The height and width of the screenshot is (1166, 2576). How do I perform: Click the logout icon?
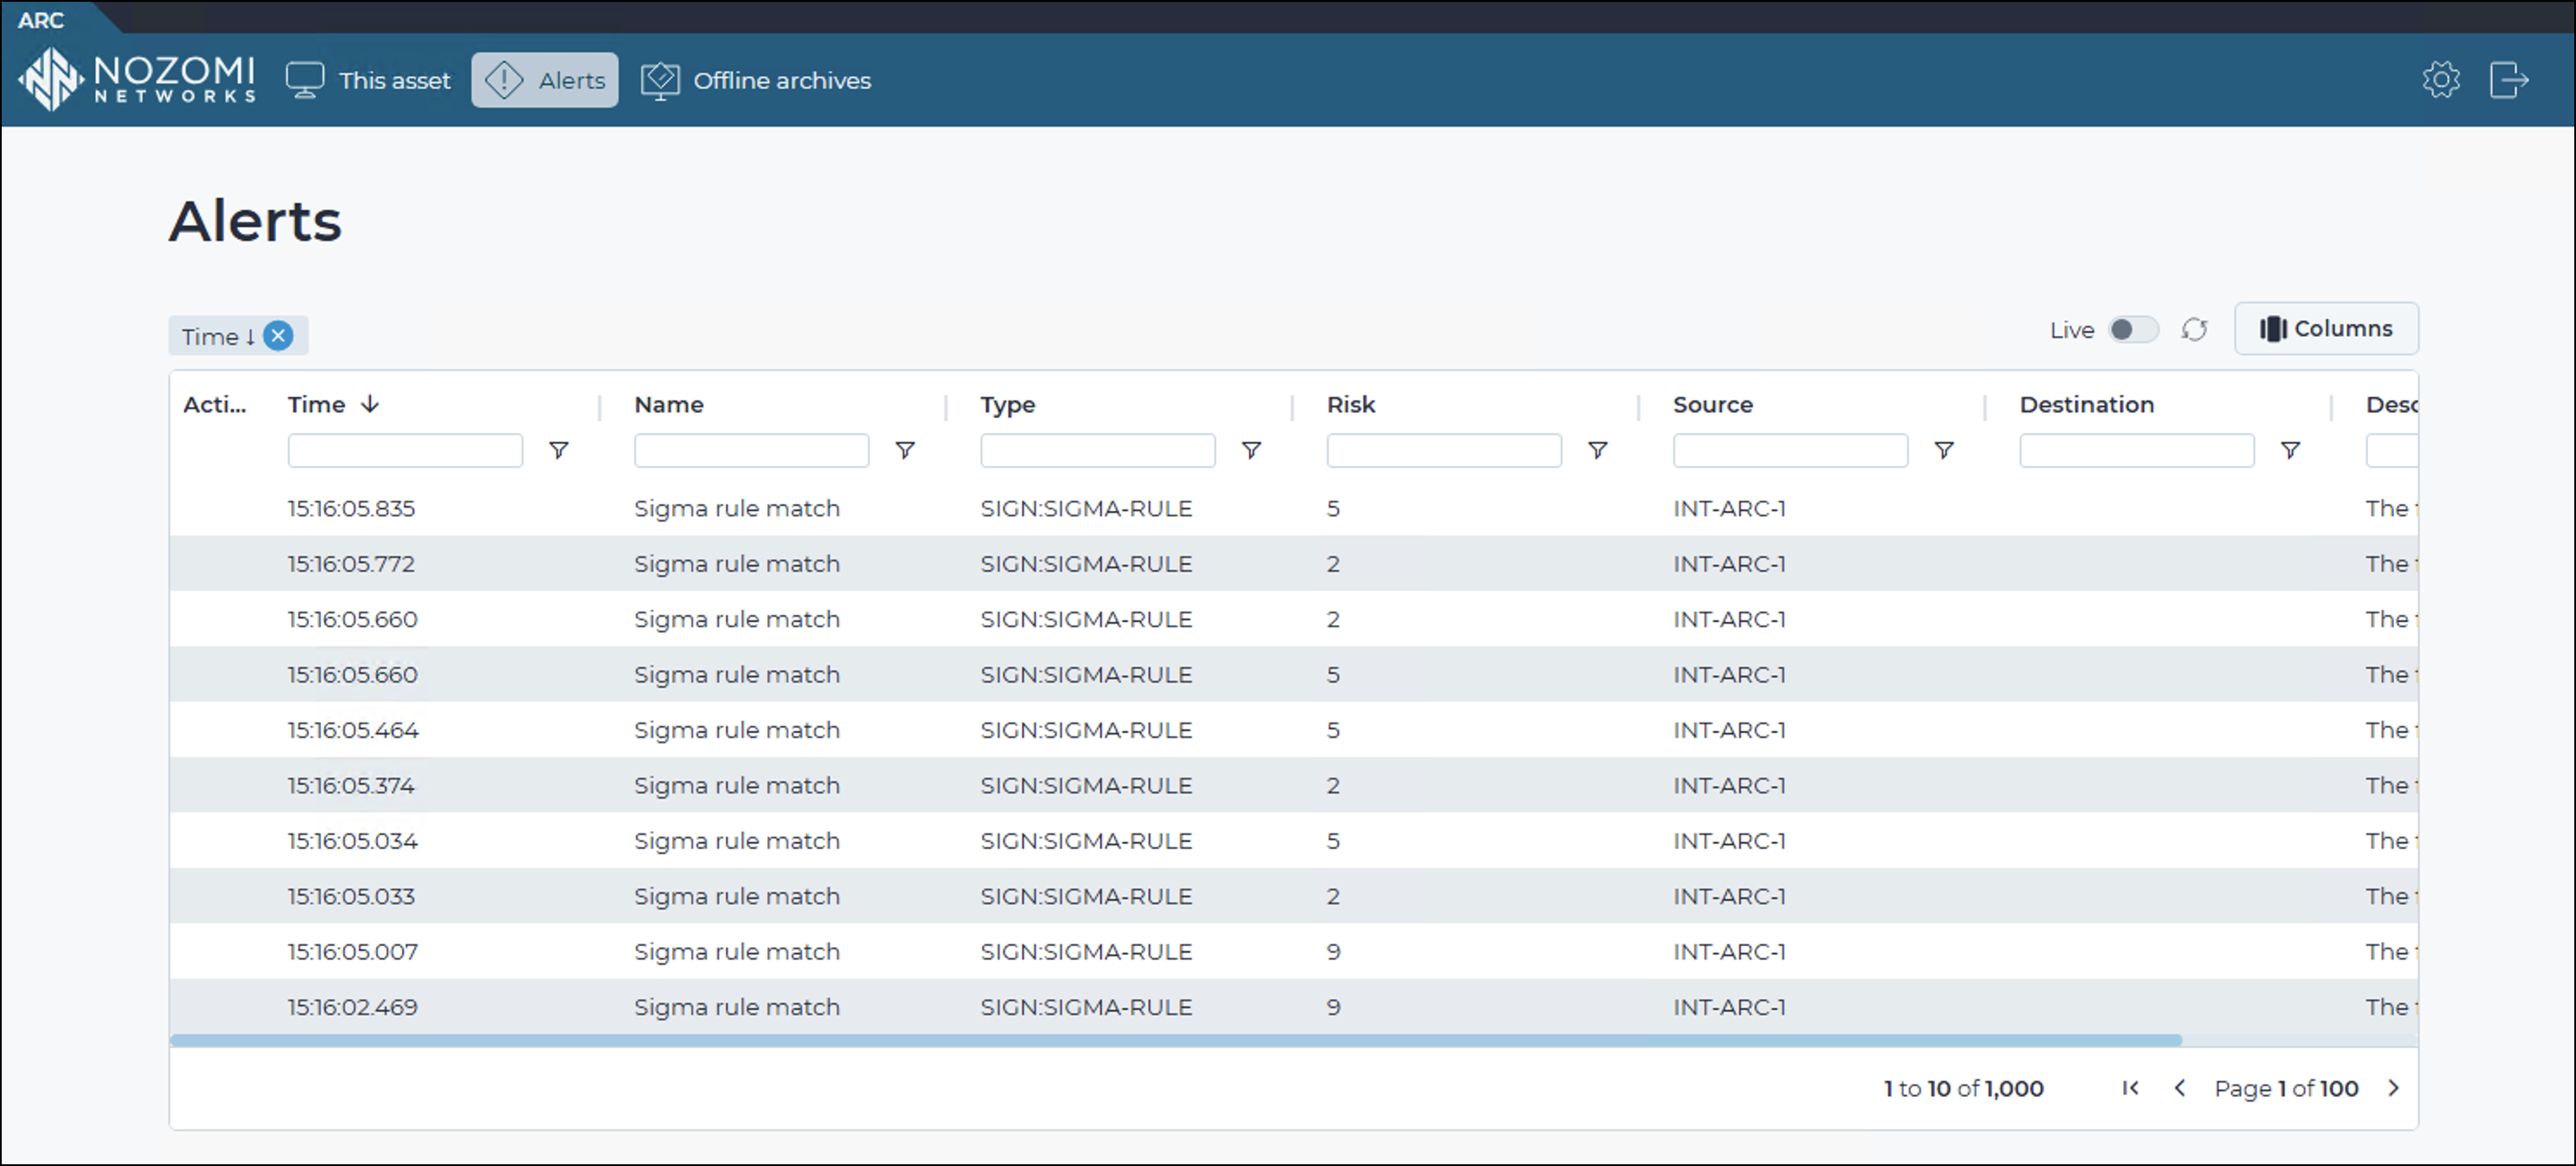click(x=2509, y=80)
